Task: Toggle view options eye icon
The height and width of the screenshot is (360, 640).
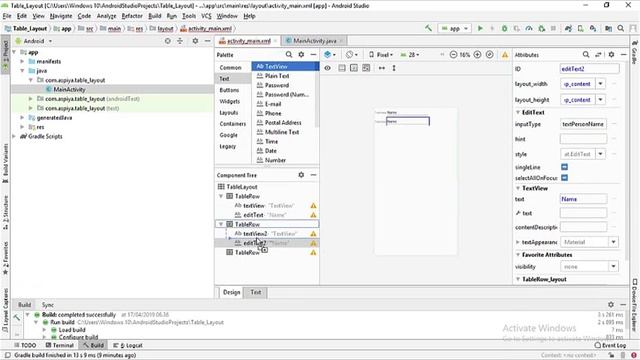Action: 327,68
